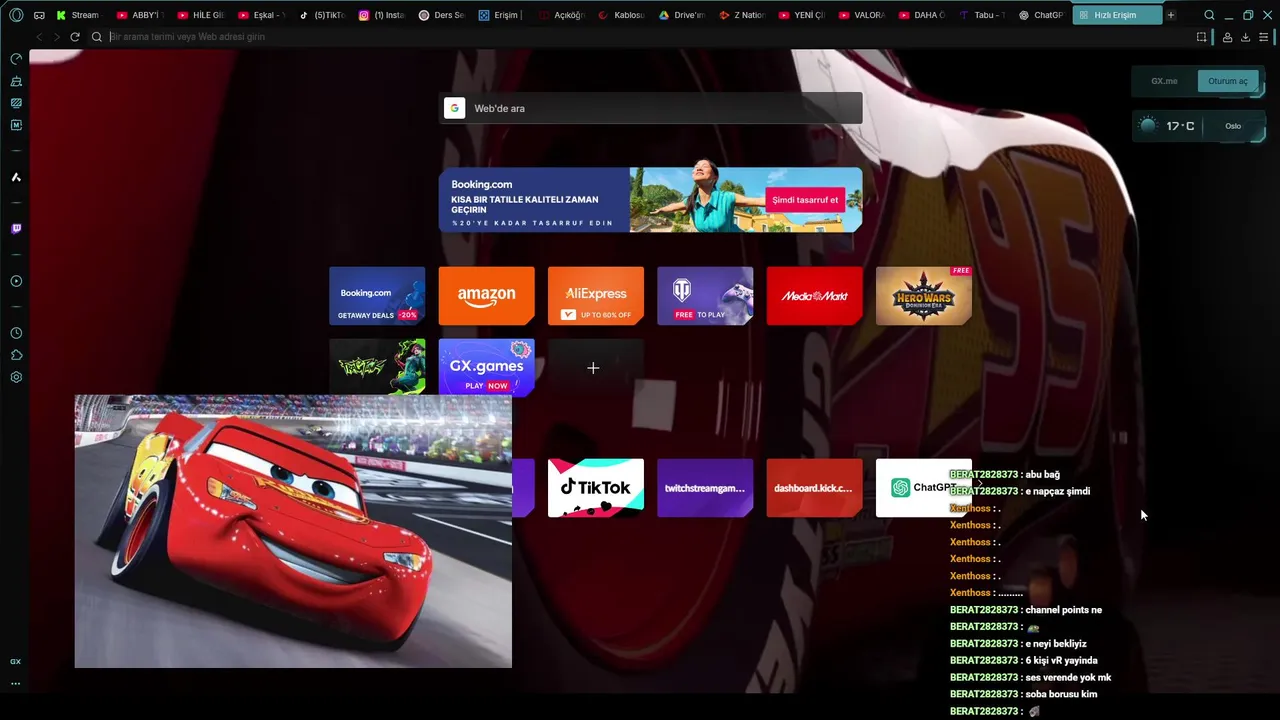
Task: Open the Amazon speed dial tile
Action: coord(486,296)
